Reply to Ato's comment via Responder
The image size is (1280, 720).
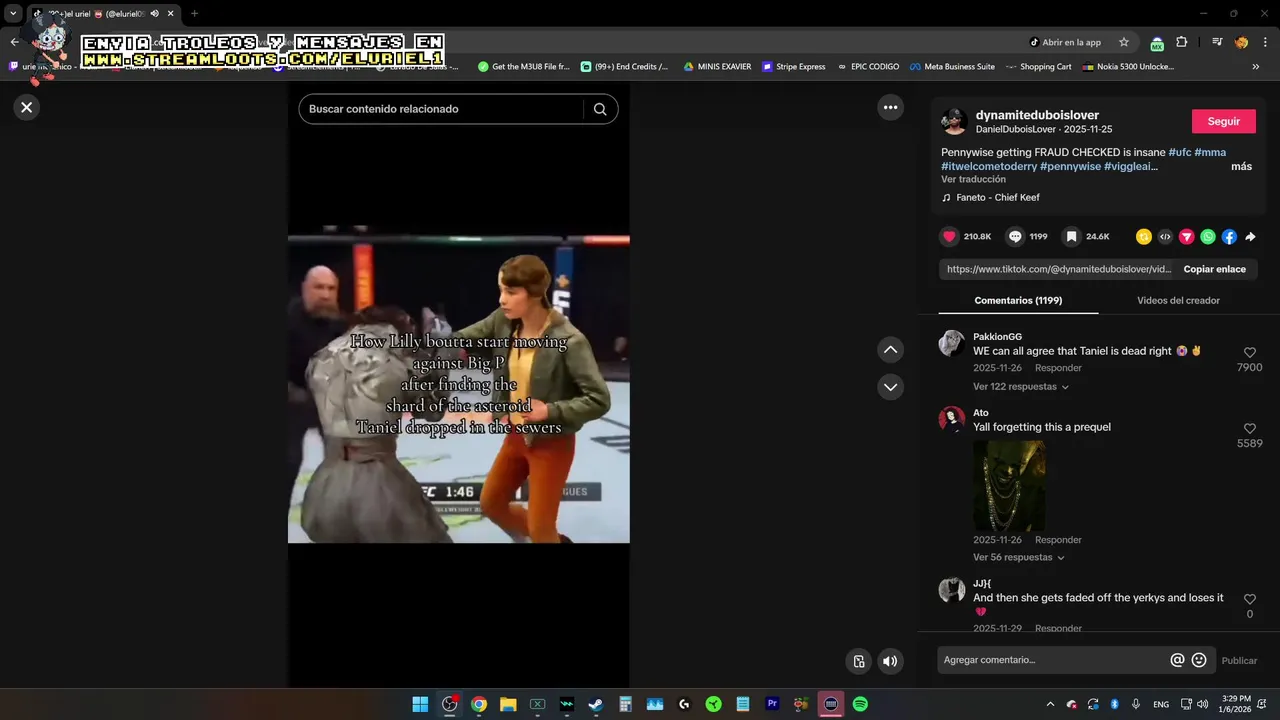pyautogui.click(x=1058, y=540)
